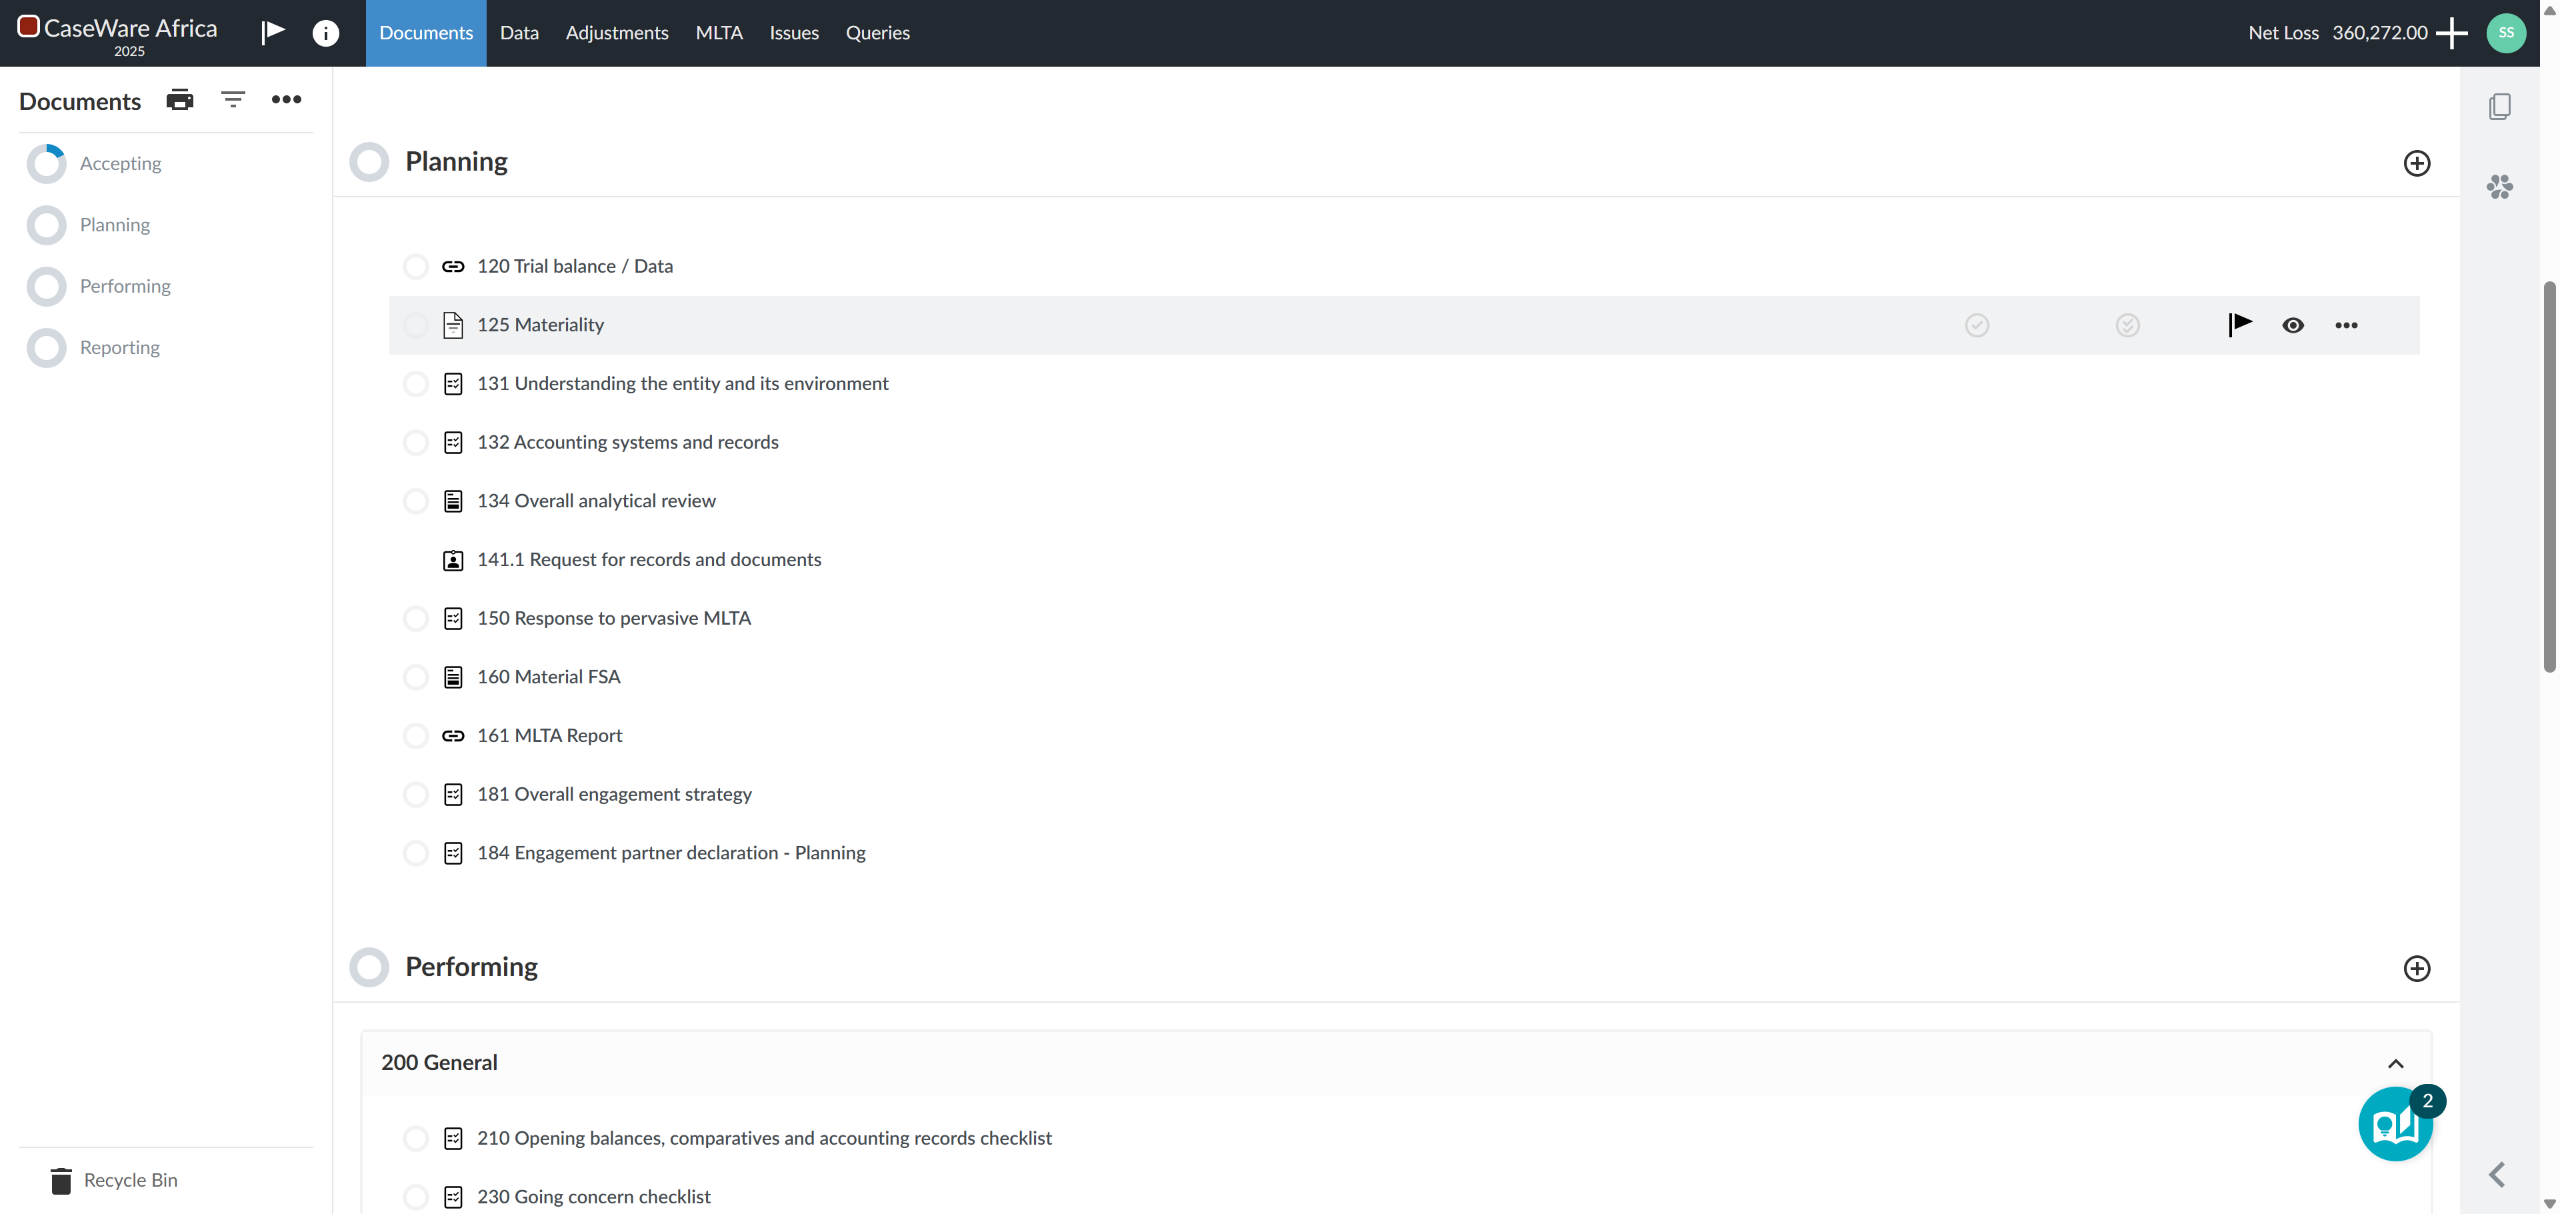Image resolution: width=2560 pixels, height=1214 pixels.
Task: Toggle visibility eye for 125 Materiality
Action: (2293, 325)
